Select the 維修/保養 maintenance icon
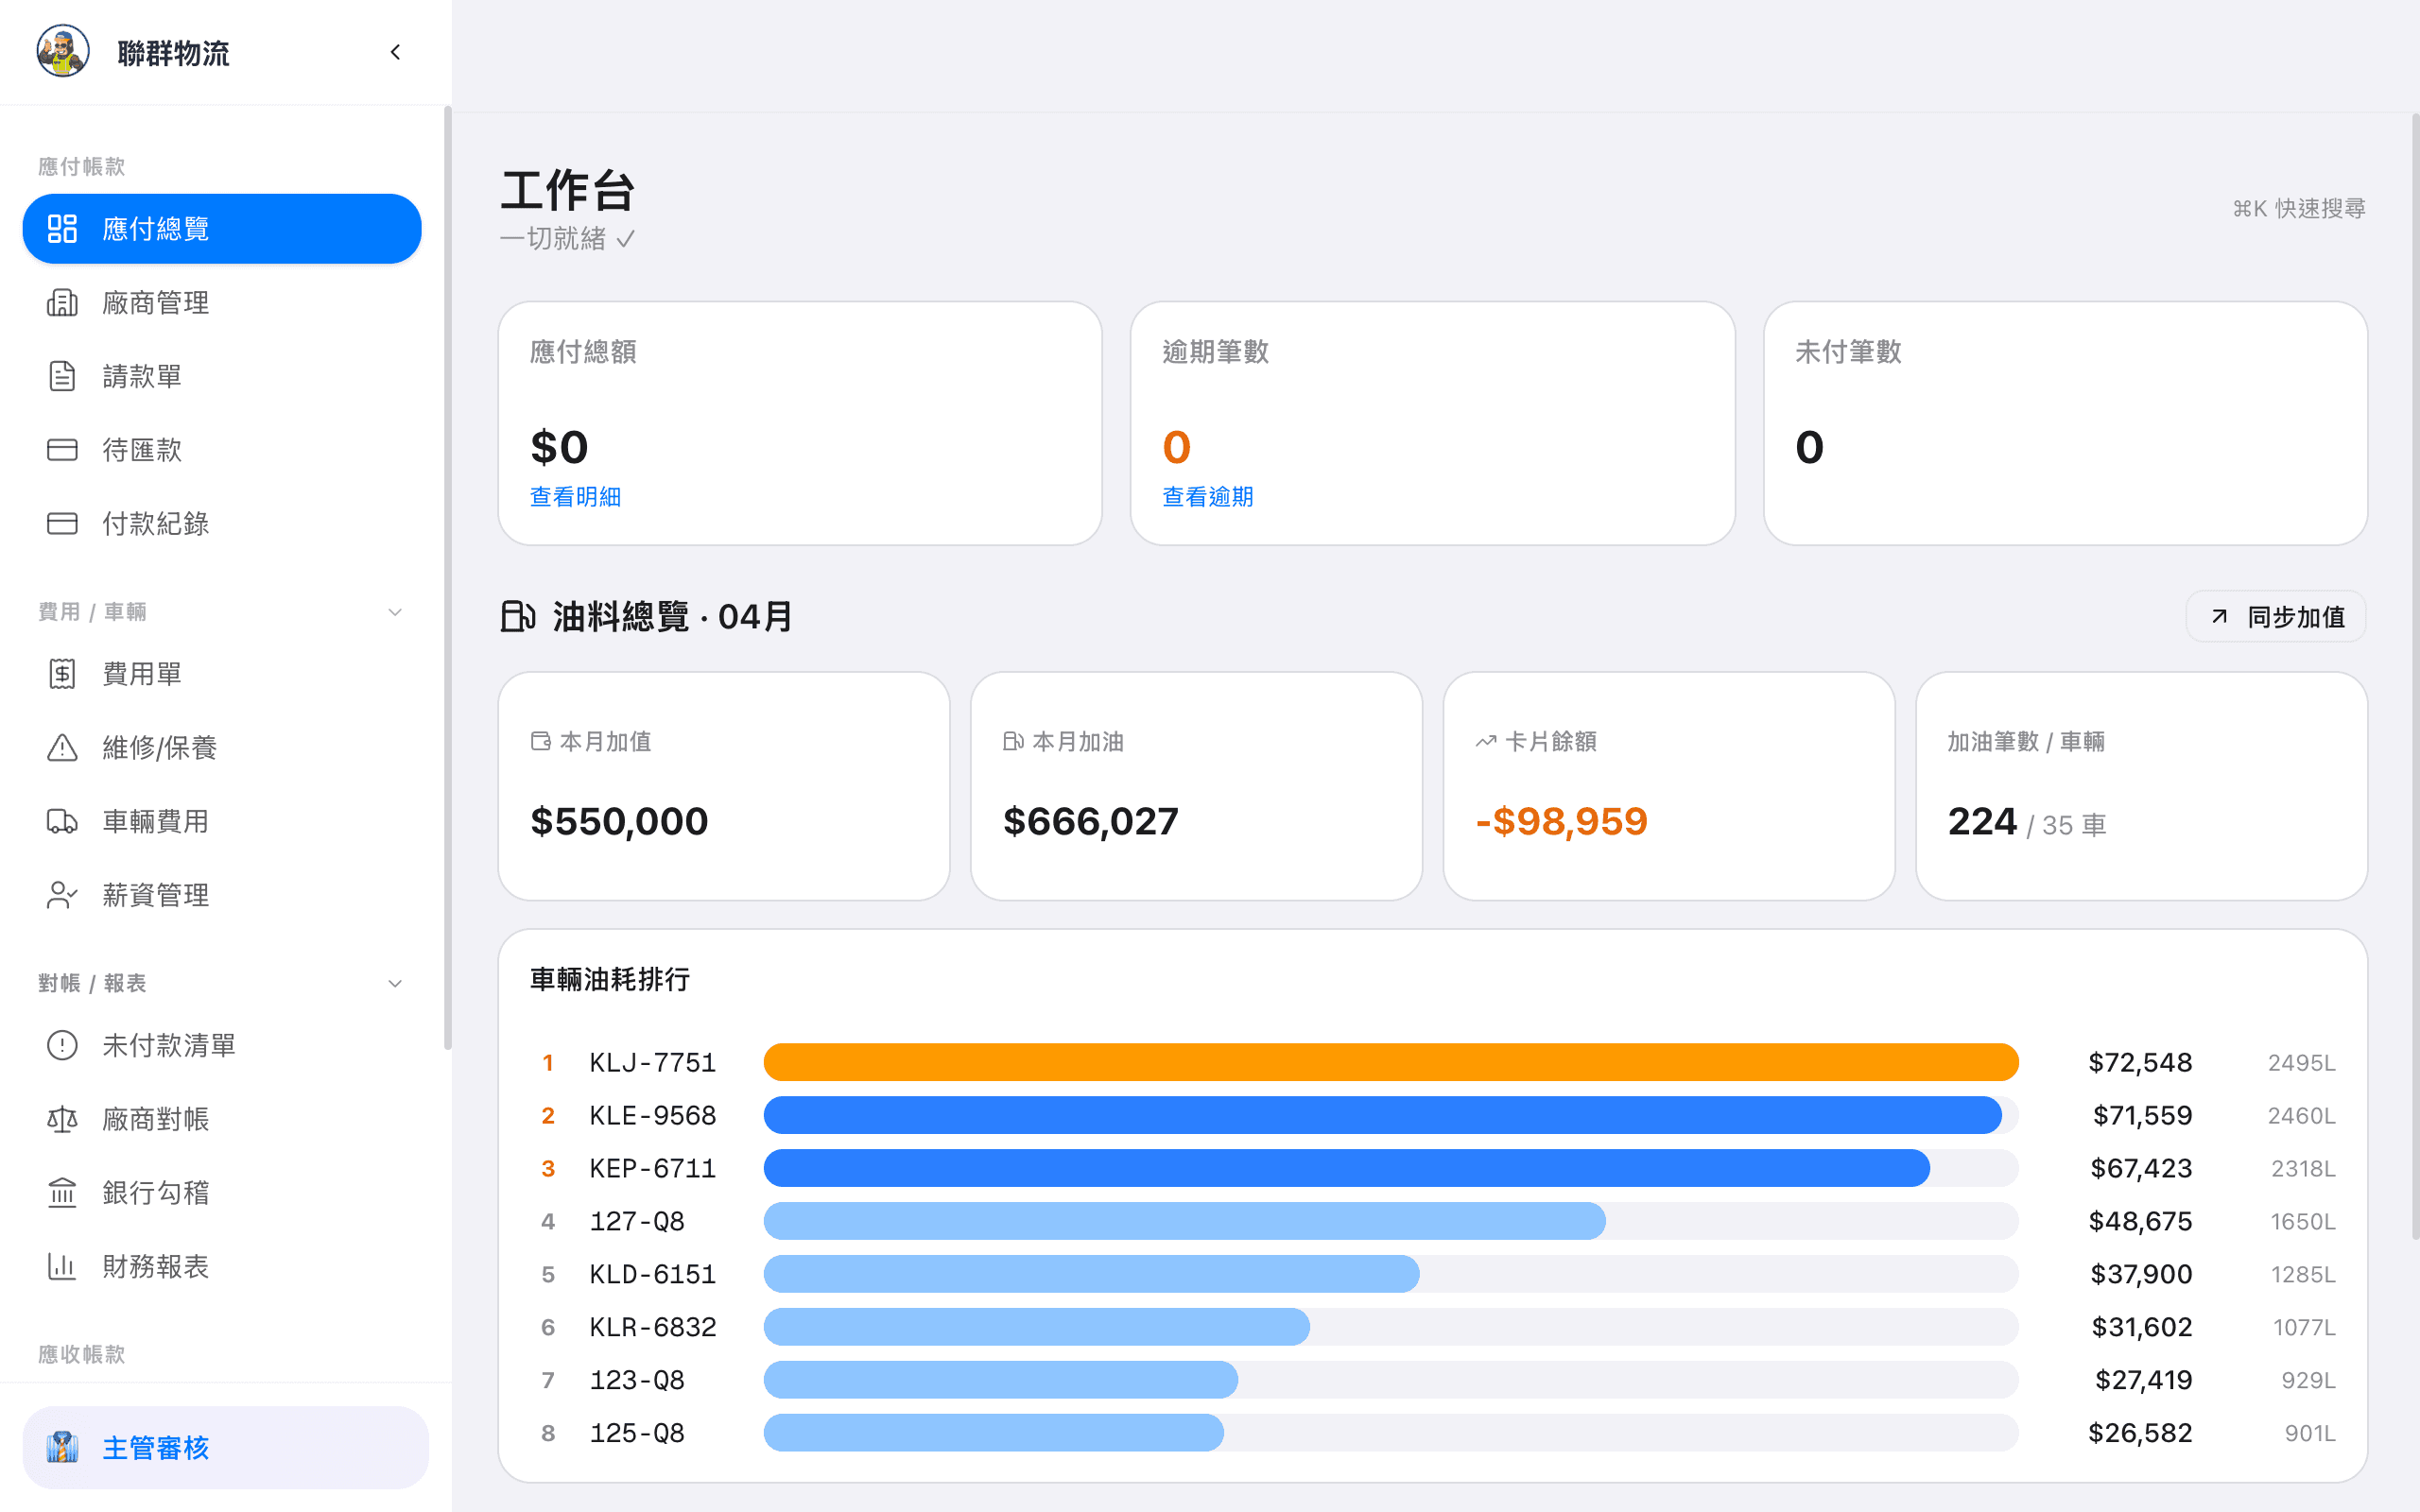 pyautogui.click(x=62, y=747)
